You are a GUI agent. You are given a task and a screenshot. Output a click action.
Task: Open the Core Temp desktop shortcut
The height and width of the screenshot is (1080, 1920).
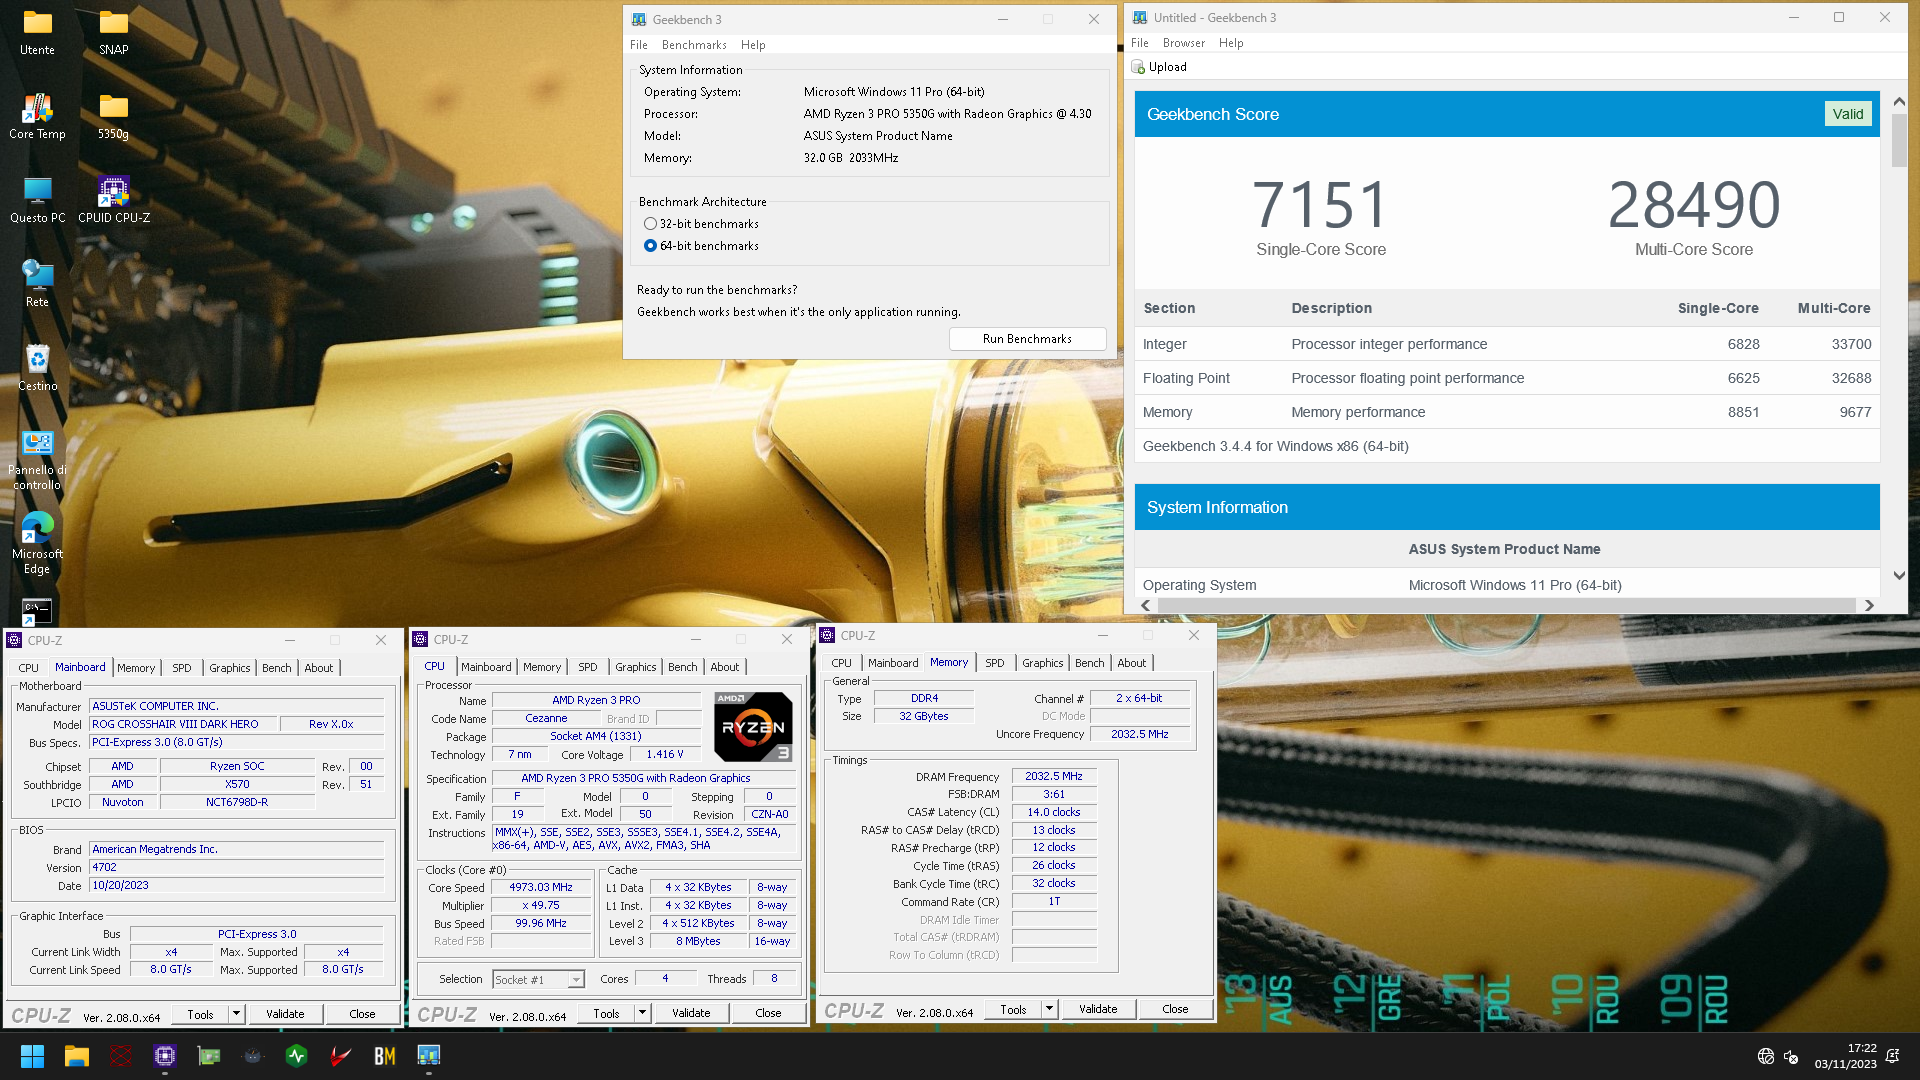tap(37, 116)
